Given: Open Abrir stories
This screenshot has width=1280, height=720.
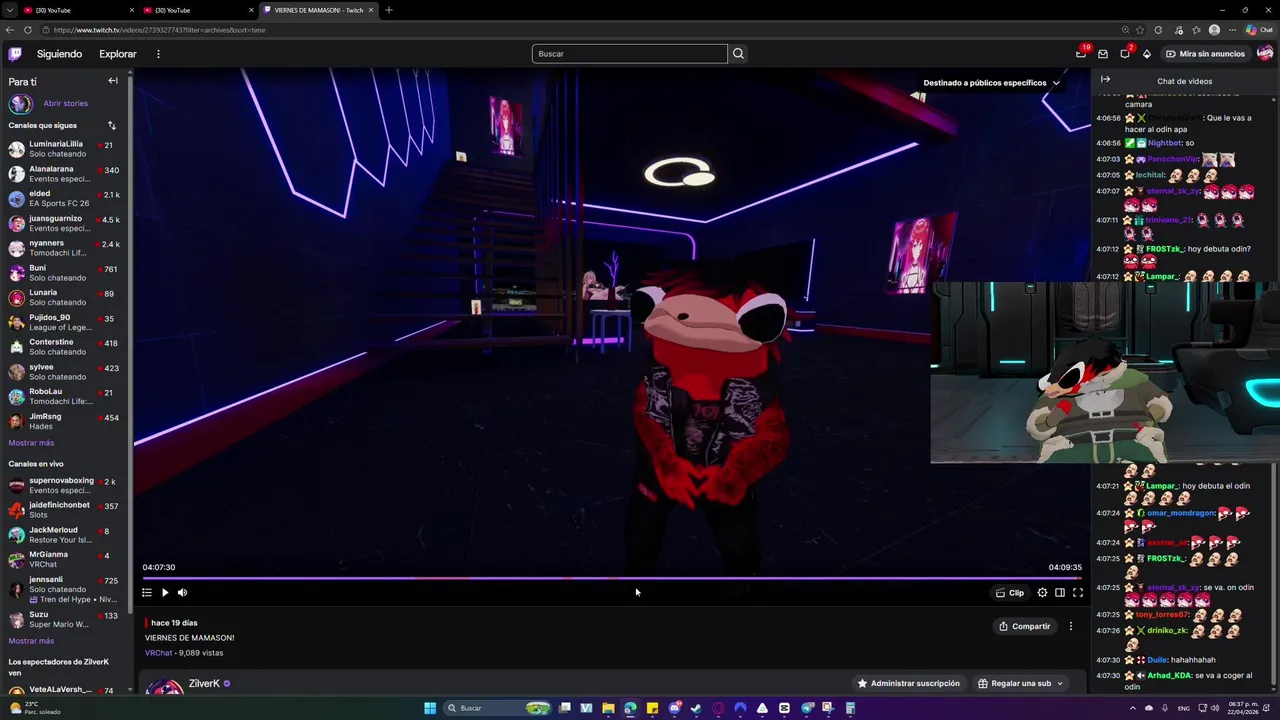Looking at the screenshot, I should [65, 103].
